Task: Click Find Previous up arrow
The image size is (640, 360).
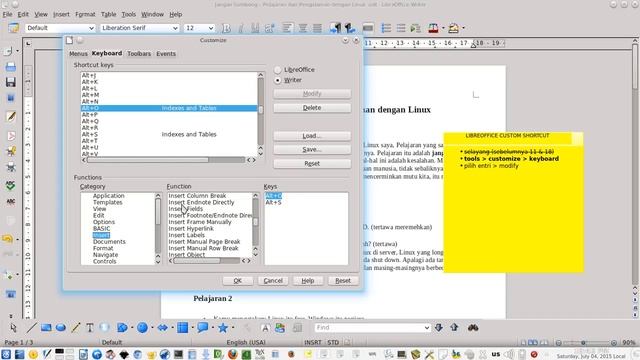Action: [x=454, y=327]
